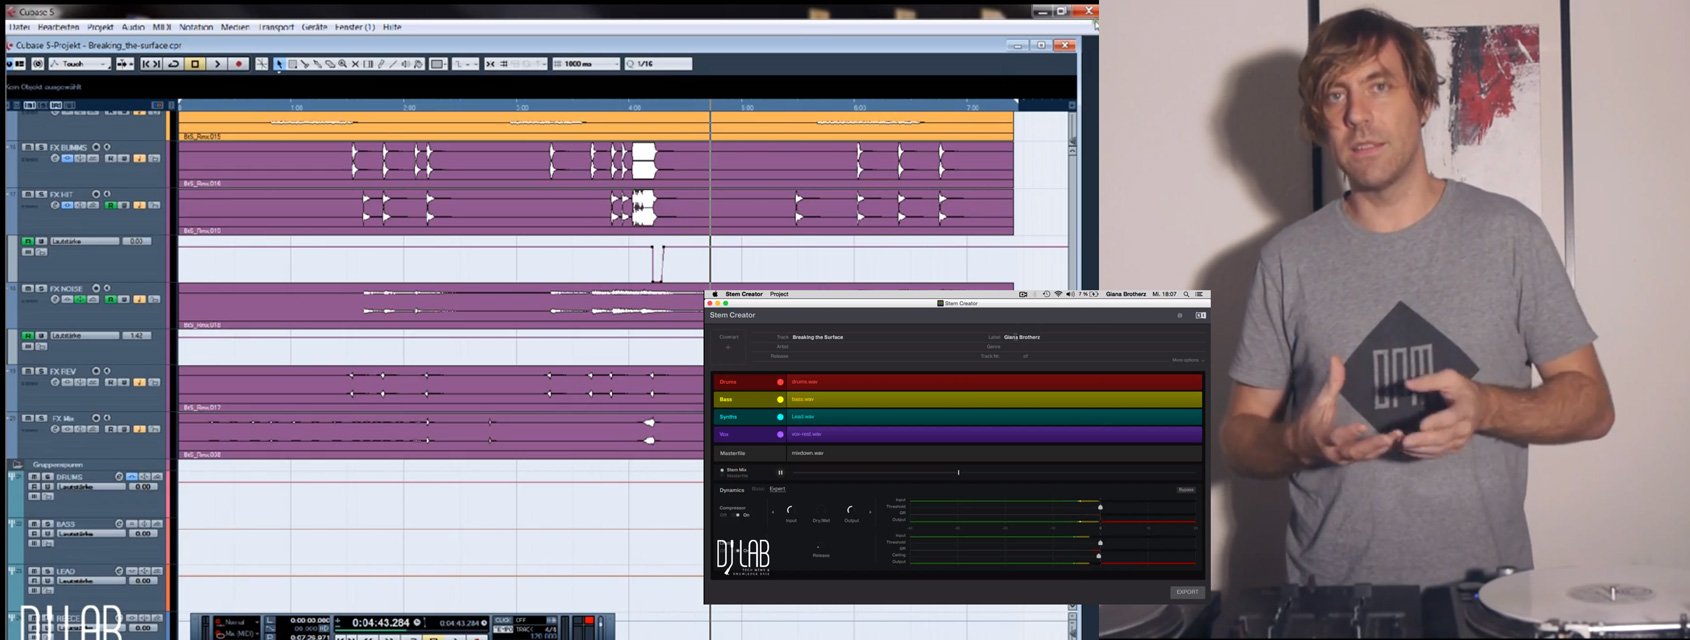This screenshot has width=1690, height=640.
Task: Click the Play button in Cubase toolbar
Action: point(217,64)
